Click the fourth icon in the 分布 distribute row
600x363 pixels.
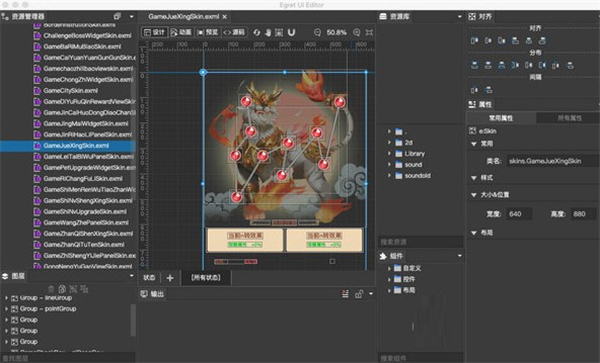515,65
